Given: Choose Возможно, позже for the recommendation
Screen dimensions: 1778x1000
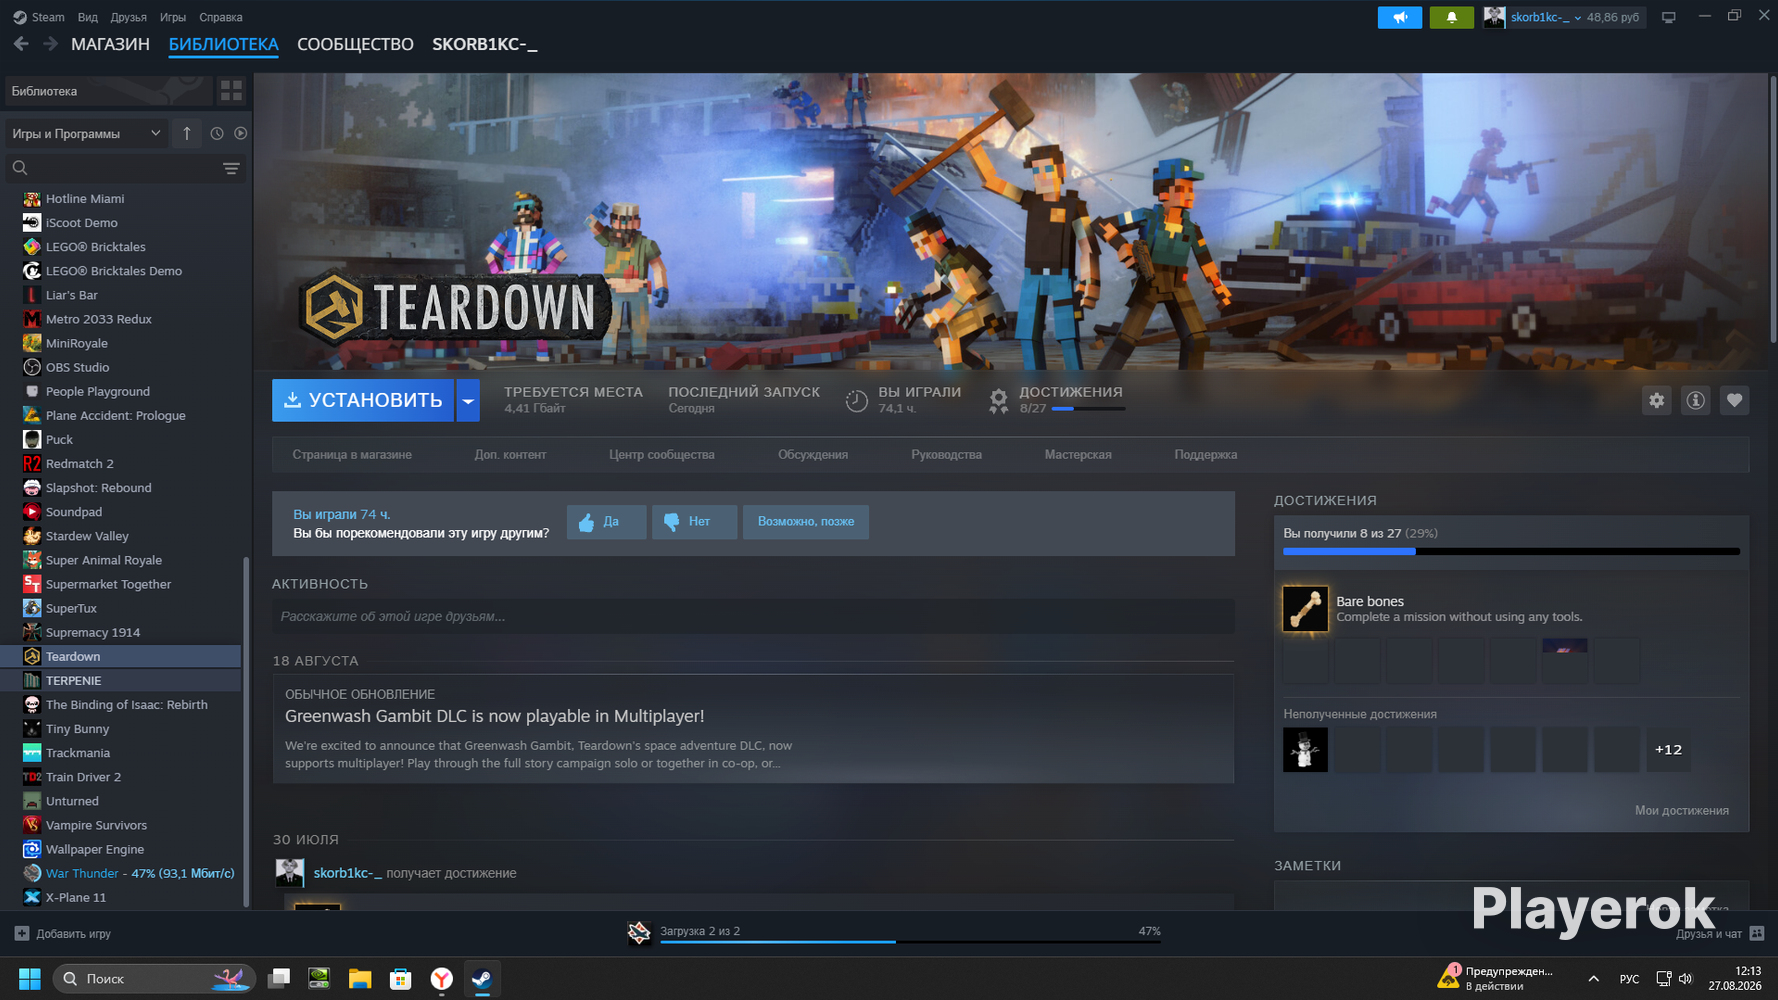Looking at the screenshot, I should pos(806,522).
